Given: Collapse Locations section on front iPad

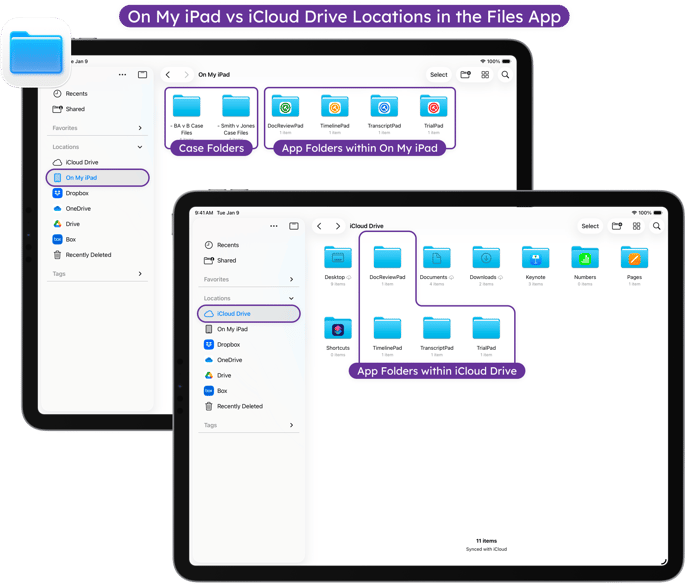Looking at the screenshot, I should coord(291,298).
